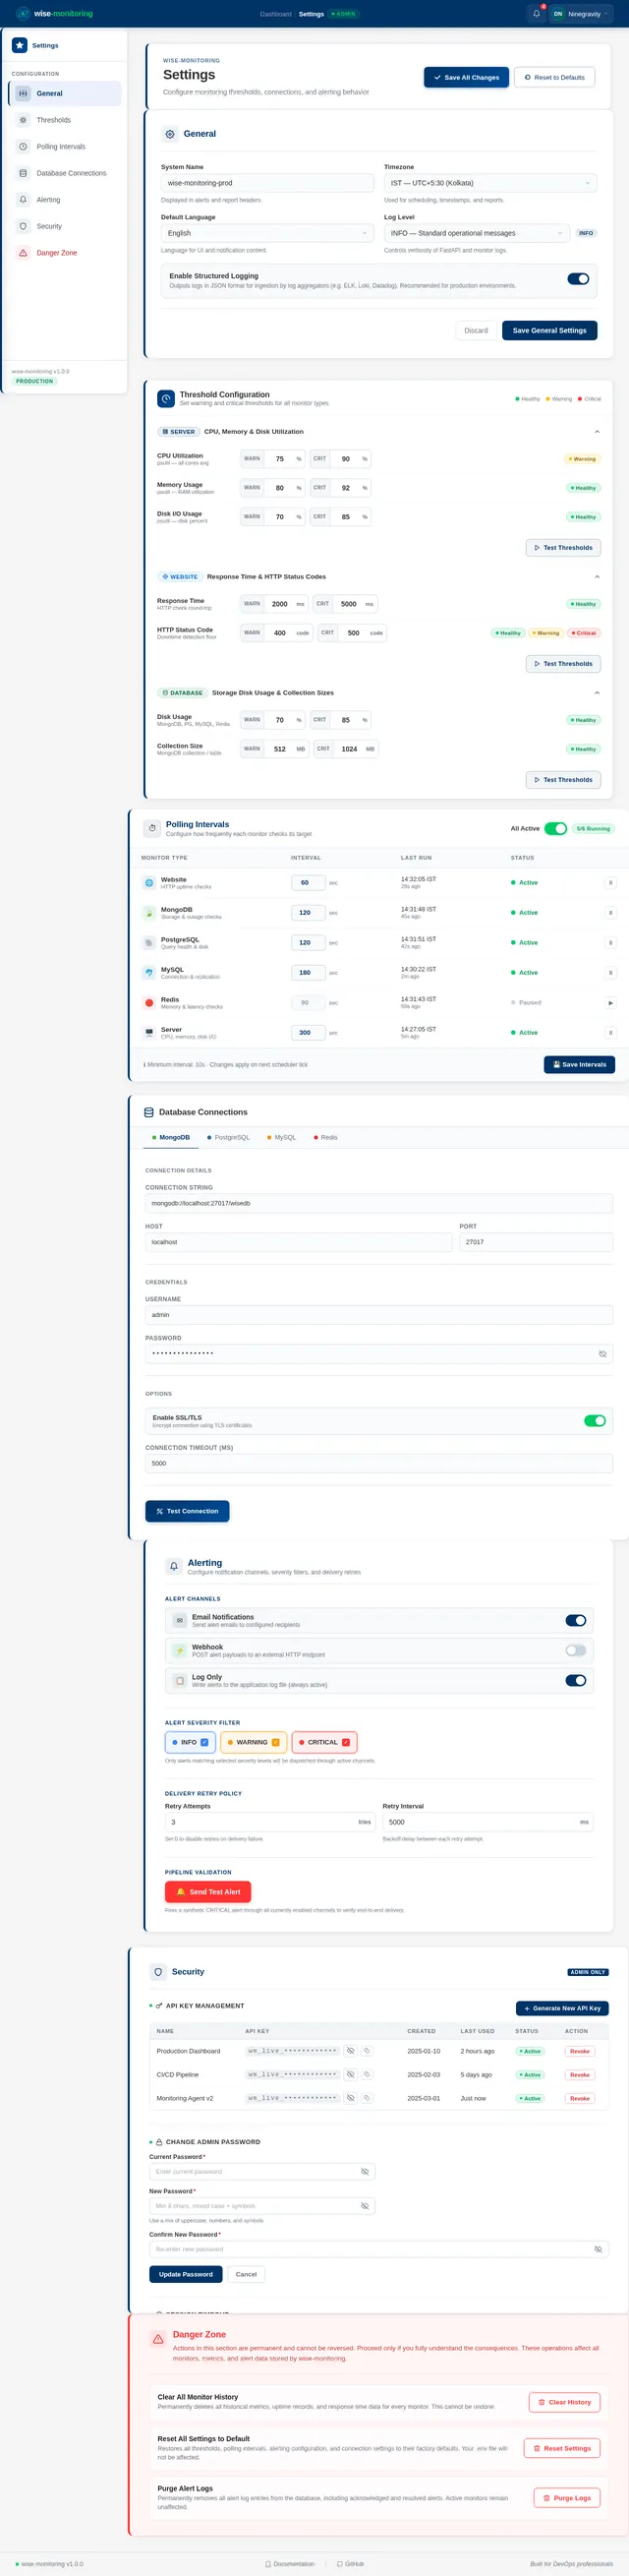Switch to the PostgreSQL connection tab
The width and height of the screenshot is (629, 2576).
(229, 1138)
